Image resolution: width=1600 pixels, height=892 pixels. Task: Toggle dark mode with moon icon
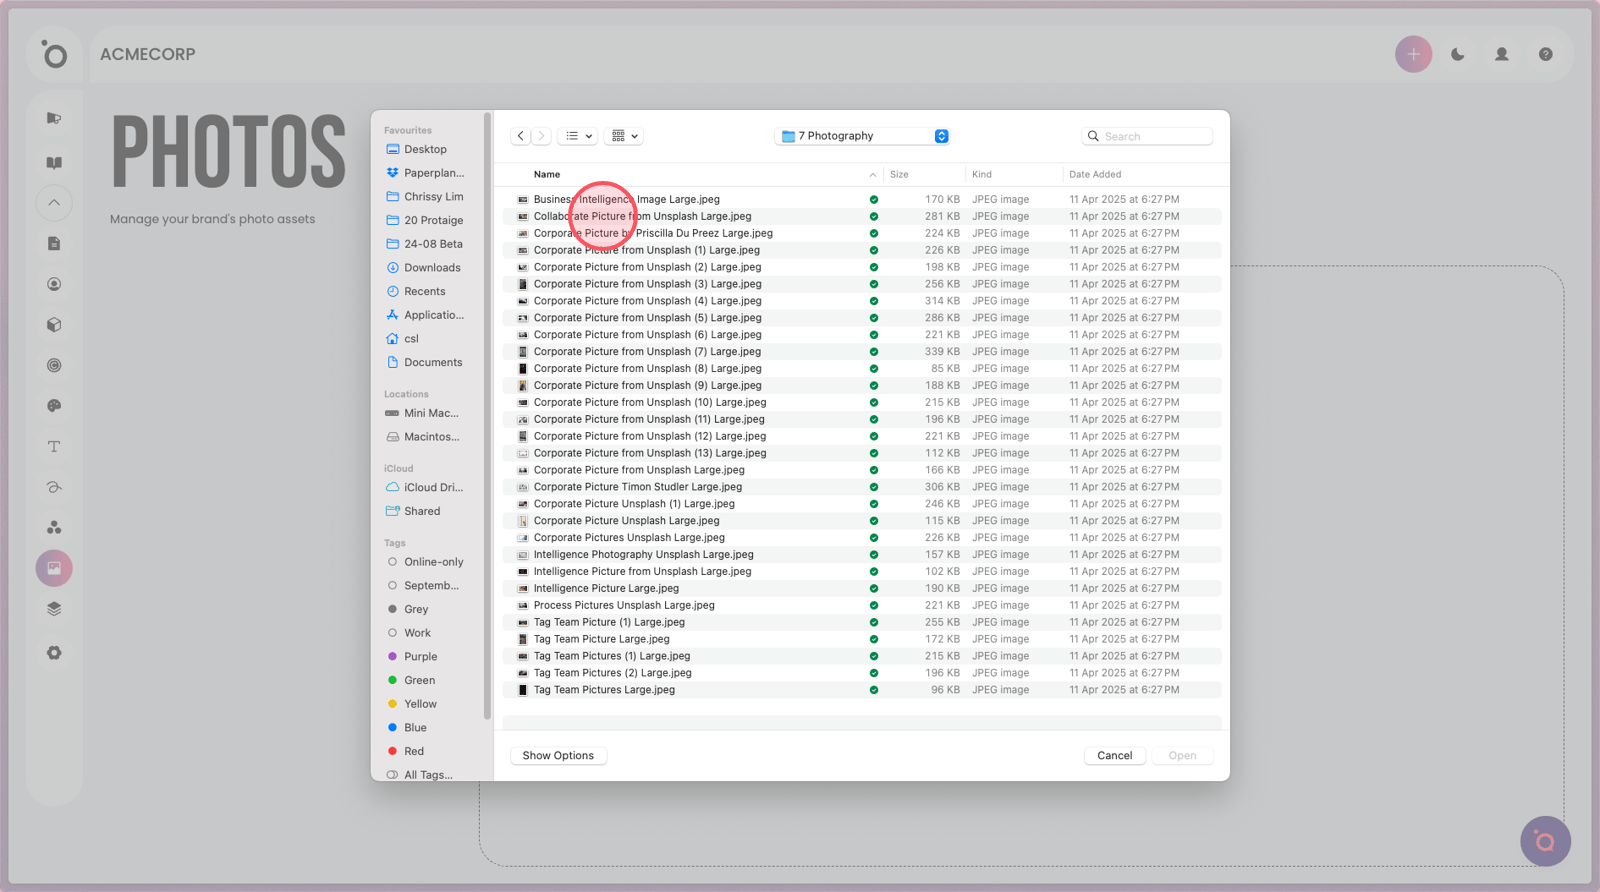click(x=1457, y=54)
